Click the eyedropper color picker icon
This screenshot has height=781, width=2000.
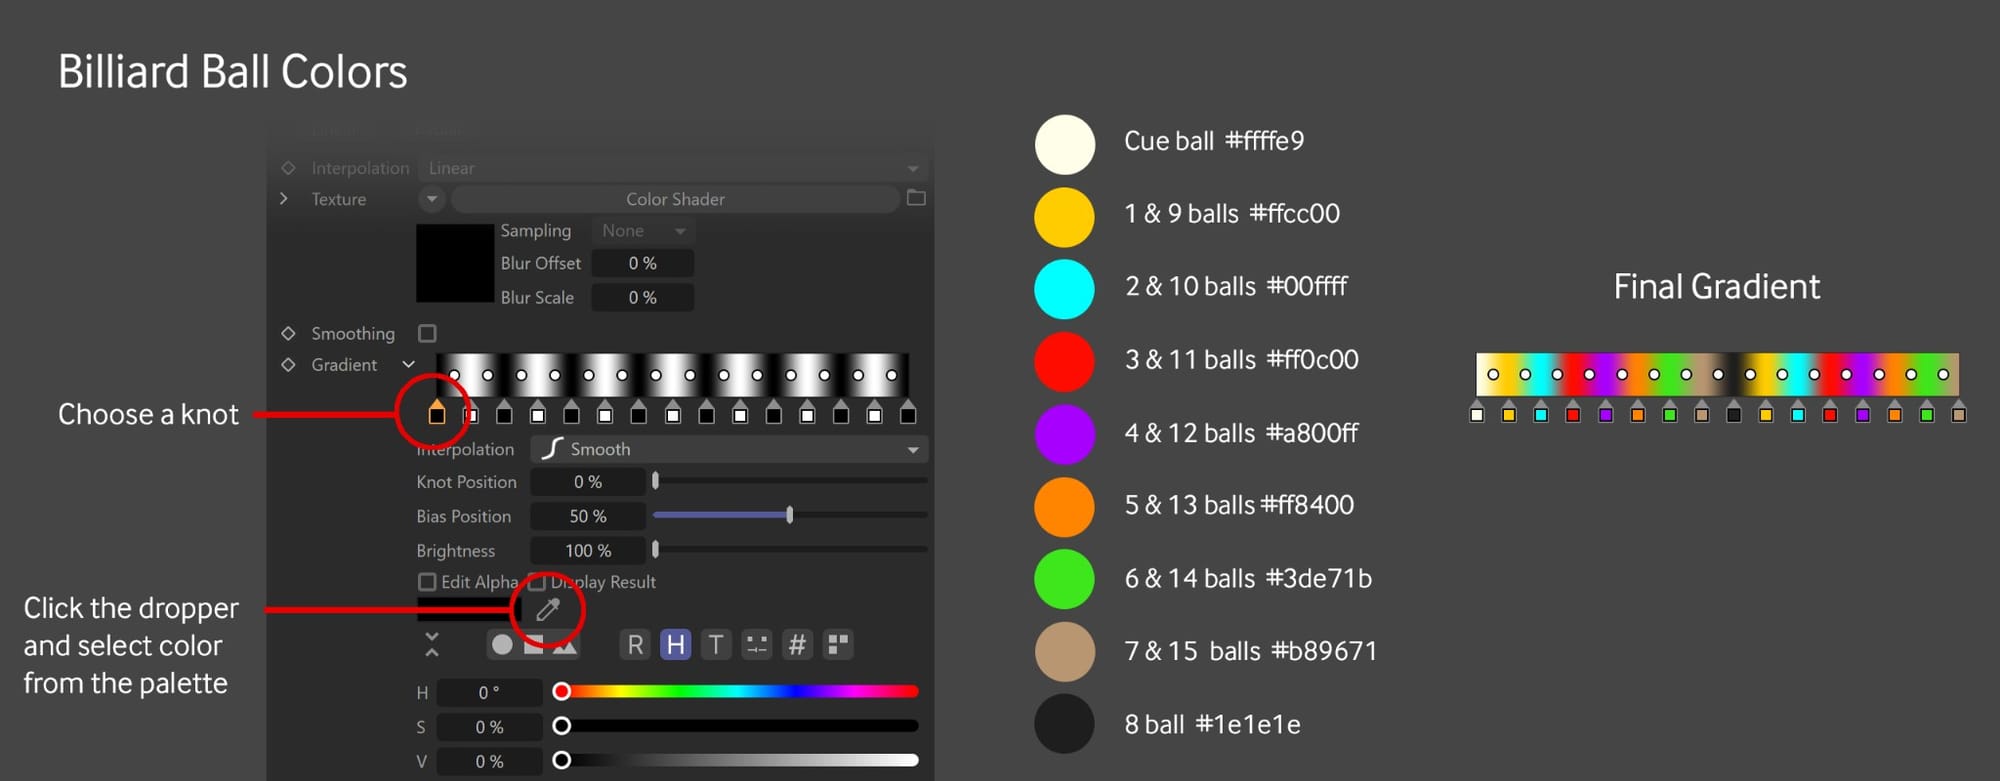(x=548, y=609)
